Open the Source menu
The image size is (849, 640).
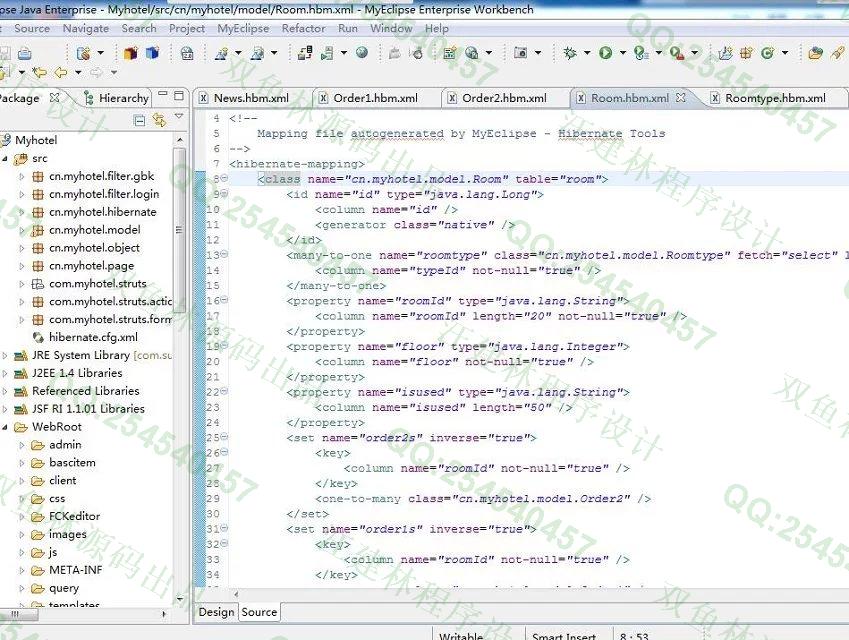coord(32,28)
